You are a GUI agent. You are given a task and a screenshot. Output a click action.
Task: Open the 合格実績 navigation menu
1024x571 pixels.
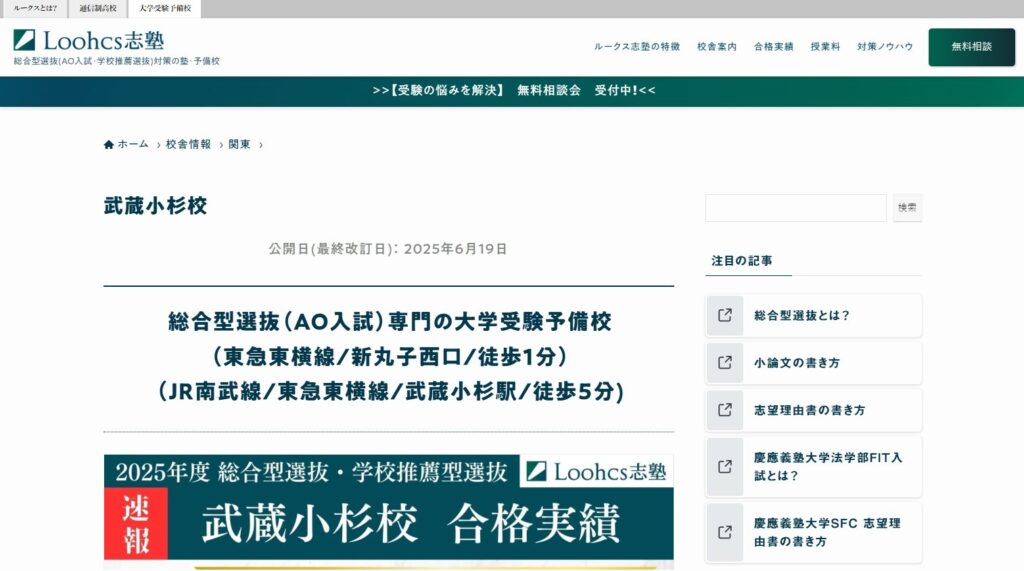coord(773,47)
